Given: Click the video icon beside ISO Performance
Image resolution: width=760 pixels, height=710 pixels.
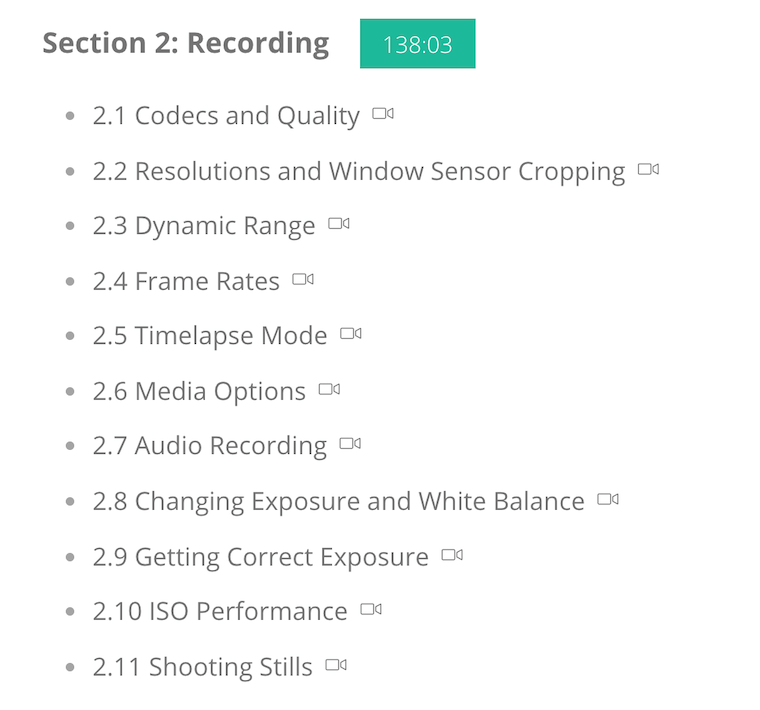Looking at the screenshot, I should click(371, 609).
